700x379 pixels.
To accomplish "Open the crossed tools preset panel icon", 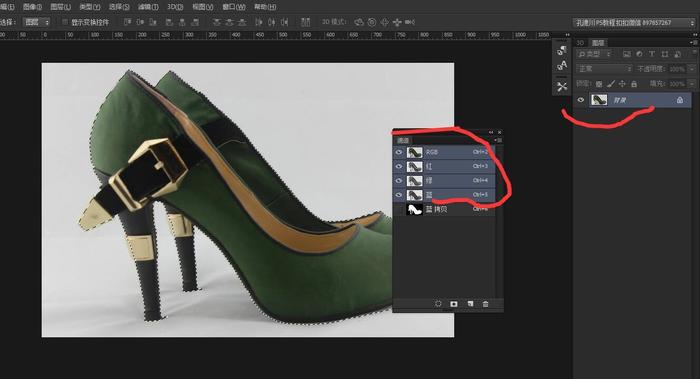I will (562, 86).
